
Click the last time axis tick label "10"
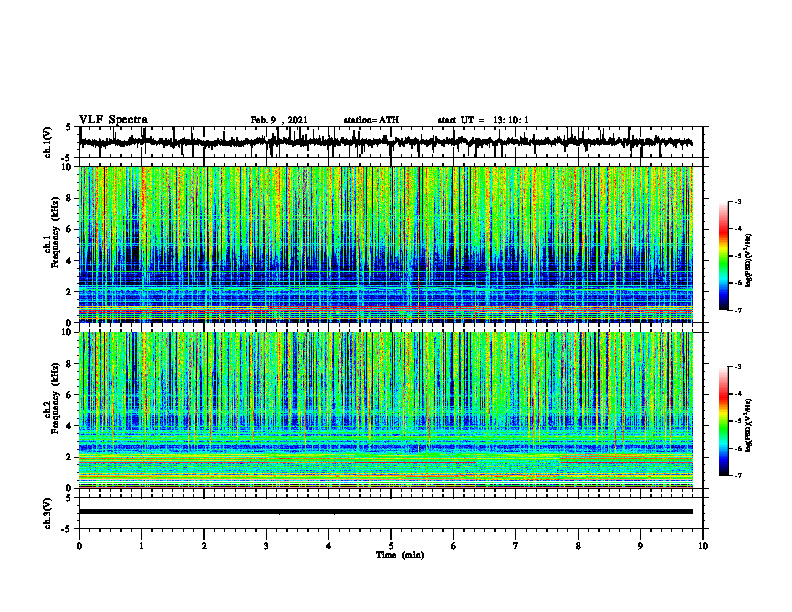703,546
